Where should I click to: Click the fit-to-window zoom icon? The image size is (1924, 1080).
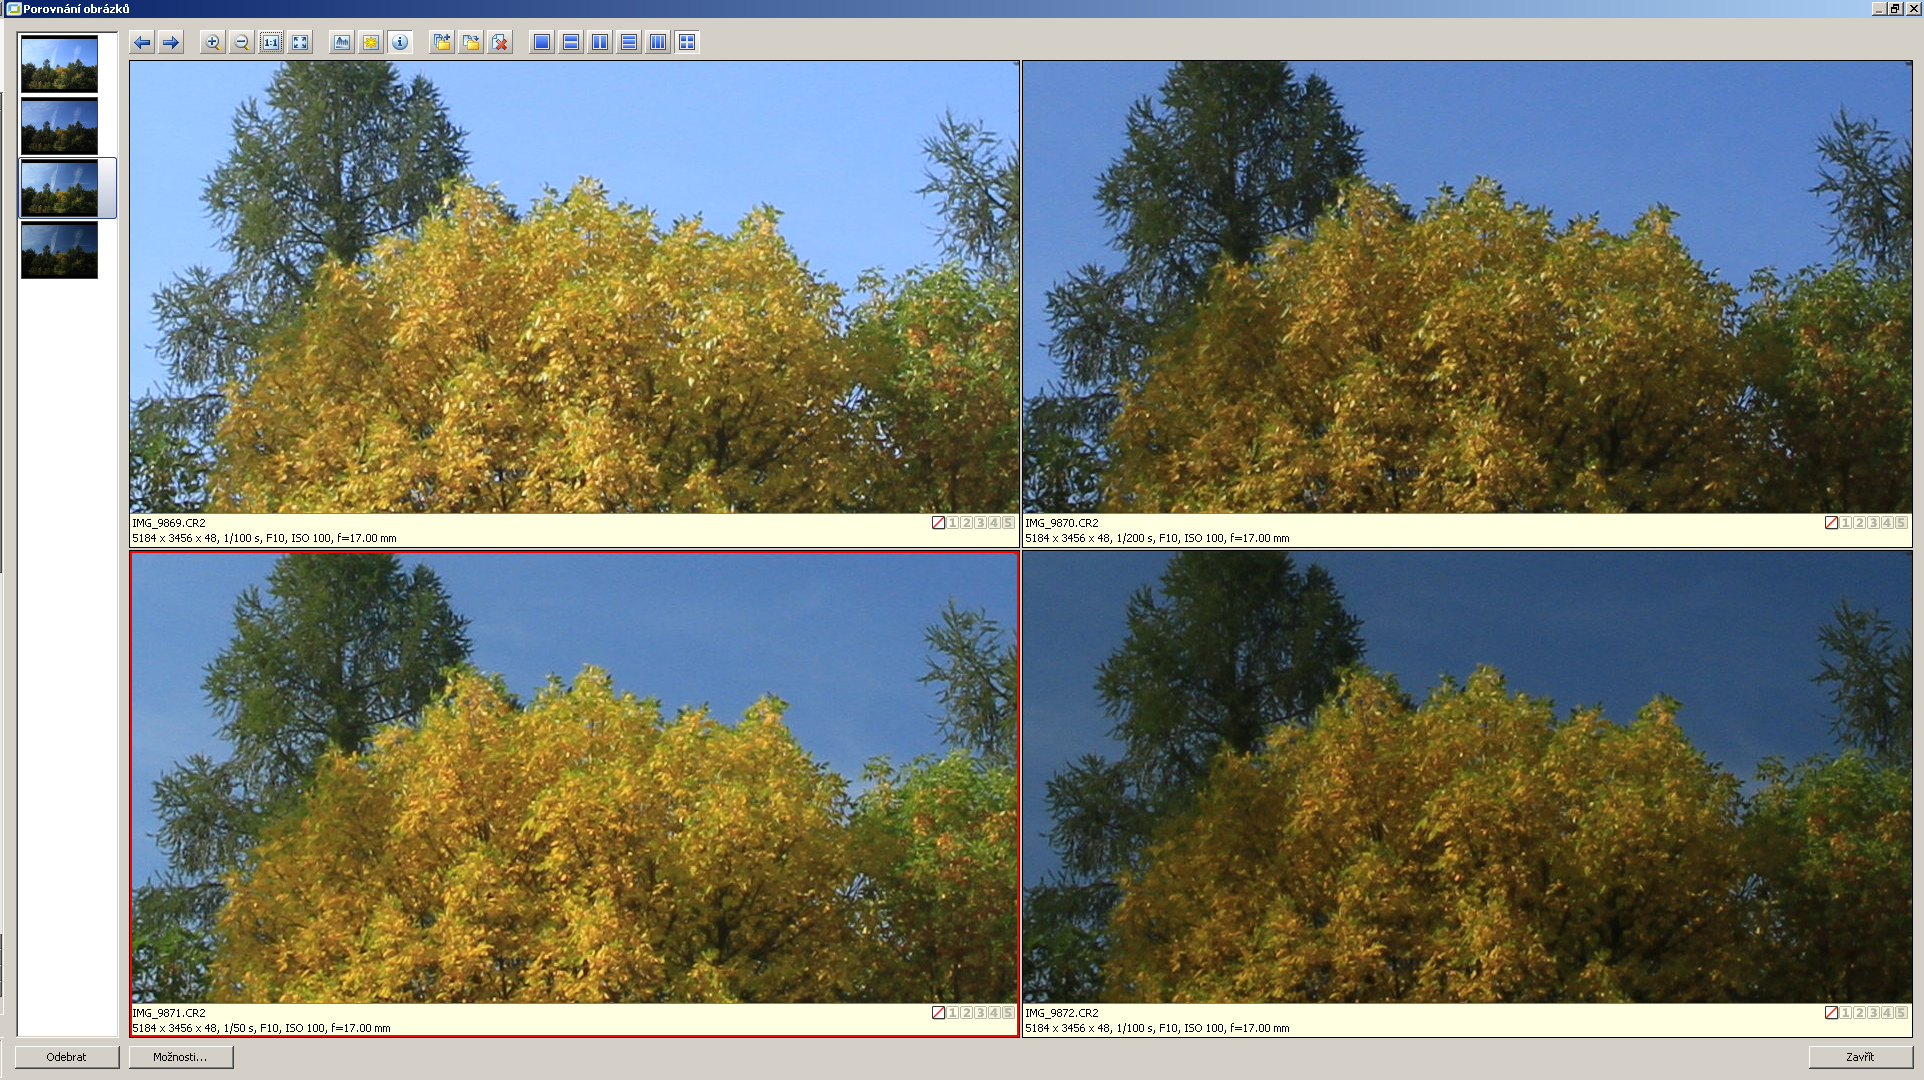click(300, 43)
